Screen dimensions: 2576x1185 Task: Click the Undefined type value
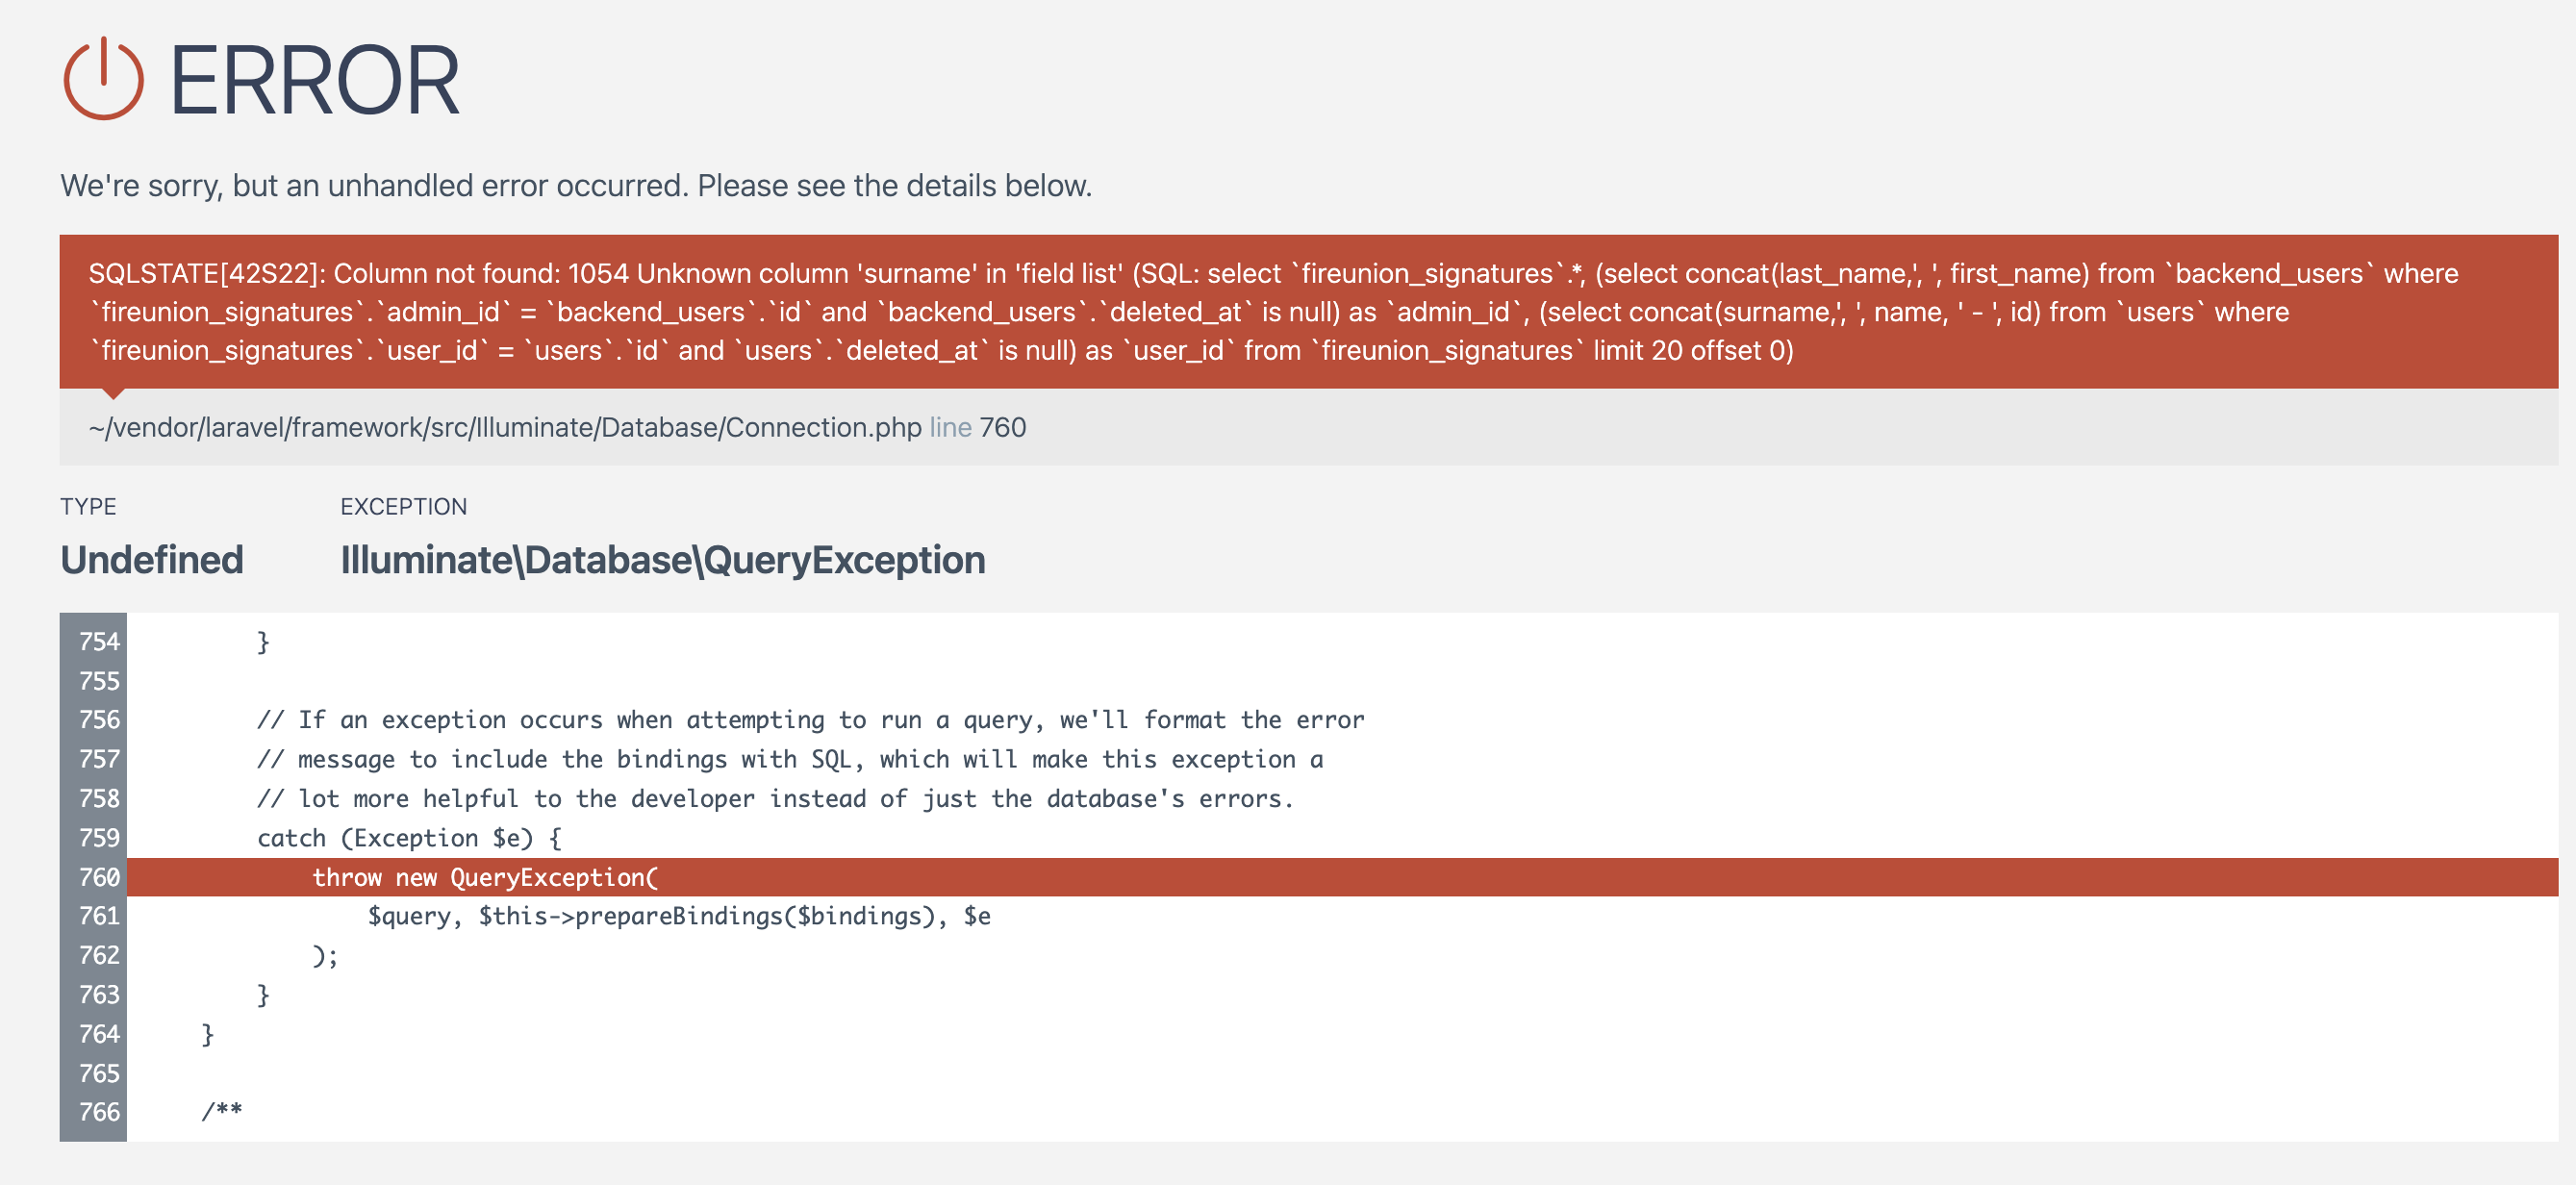point(152,560)
